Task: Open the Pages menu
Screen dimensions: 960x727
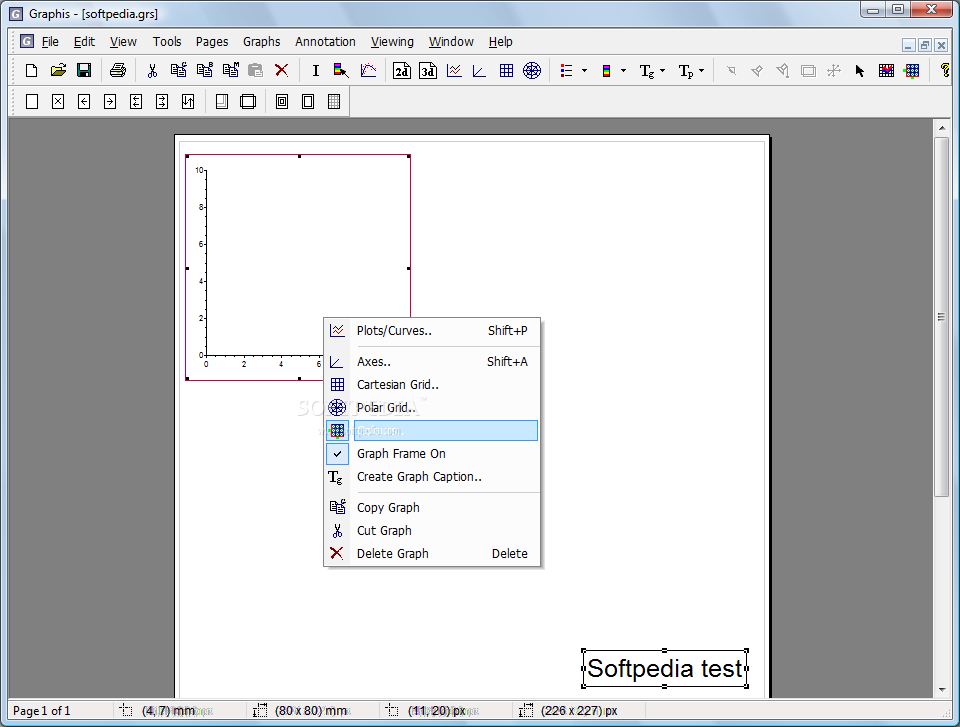Action: [212, 42]
